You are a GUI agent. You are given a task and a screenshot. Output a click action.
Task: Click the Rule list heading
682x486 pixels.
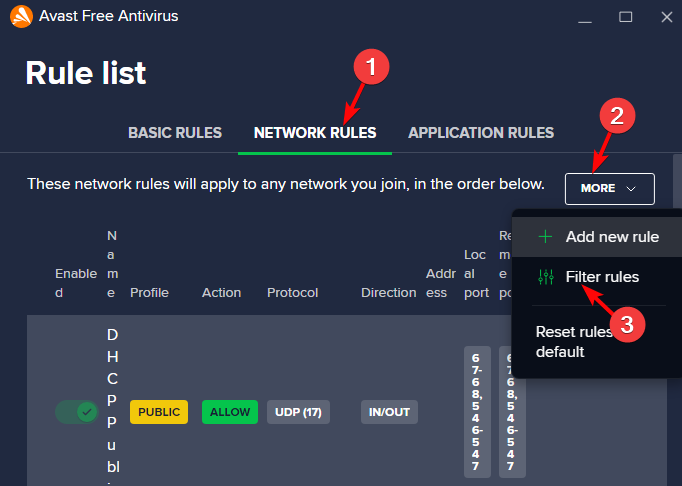pyautogui.click(x=86, y=73)
